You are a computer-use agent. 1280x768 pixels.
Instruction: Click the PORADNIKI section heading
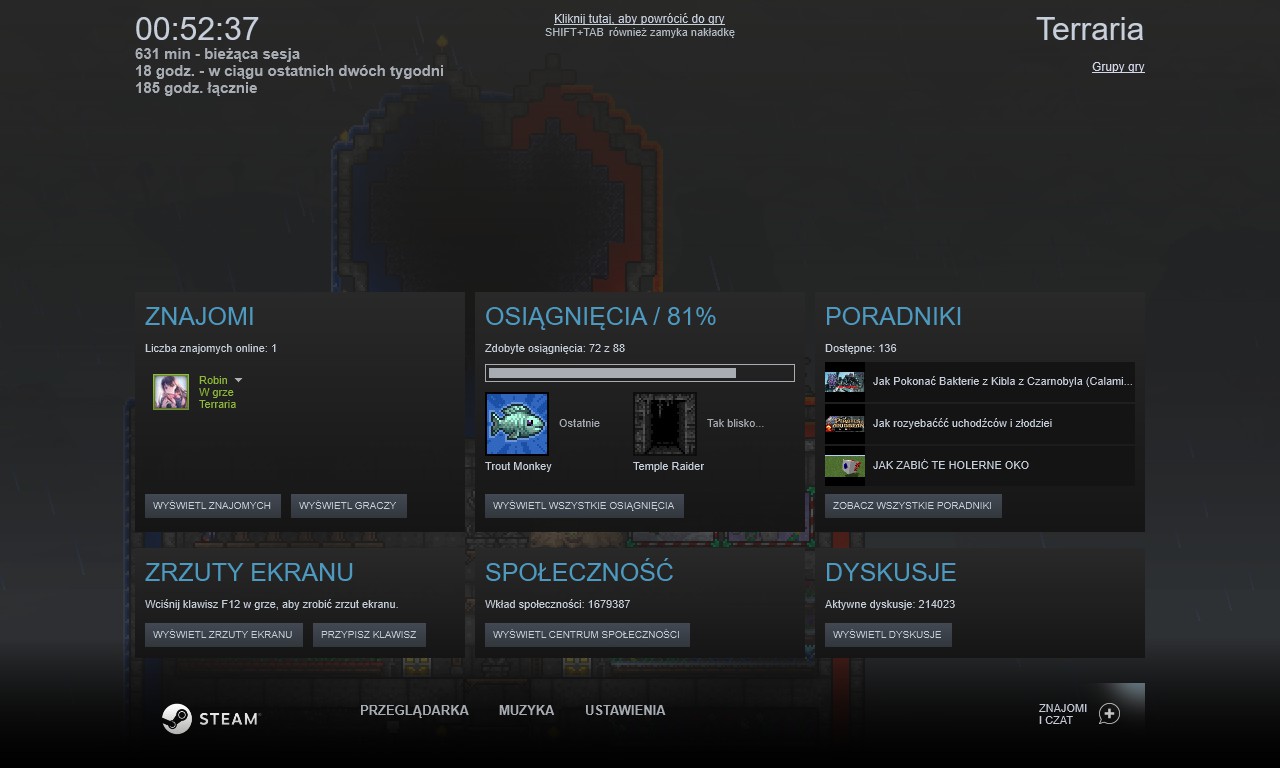point(893,316)
